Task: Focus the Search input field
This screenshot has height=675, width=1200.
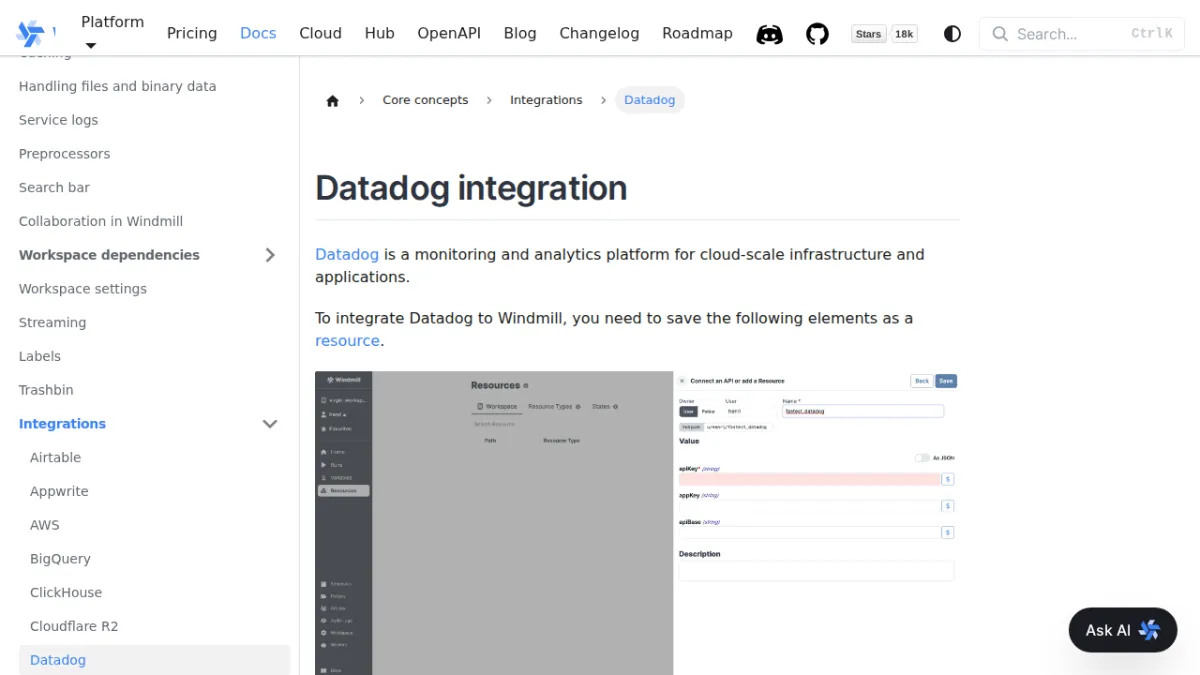Action: click(x=1082, y=34)
